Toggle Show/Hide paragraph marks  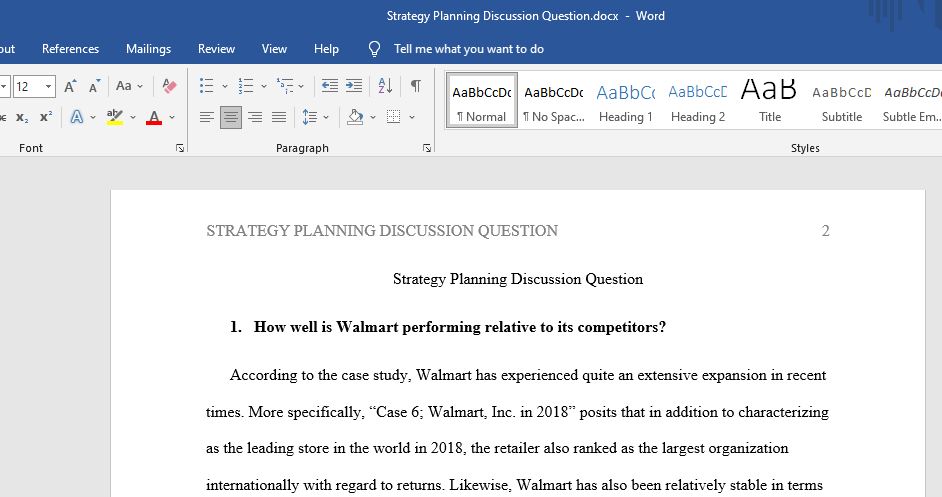point(416,86)
